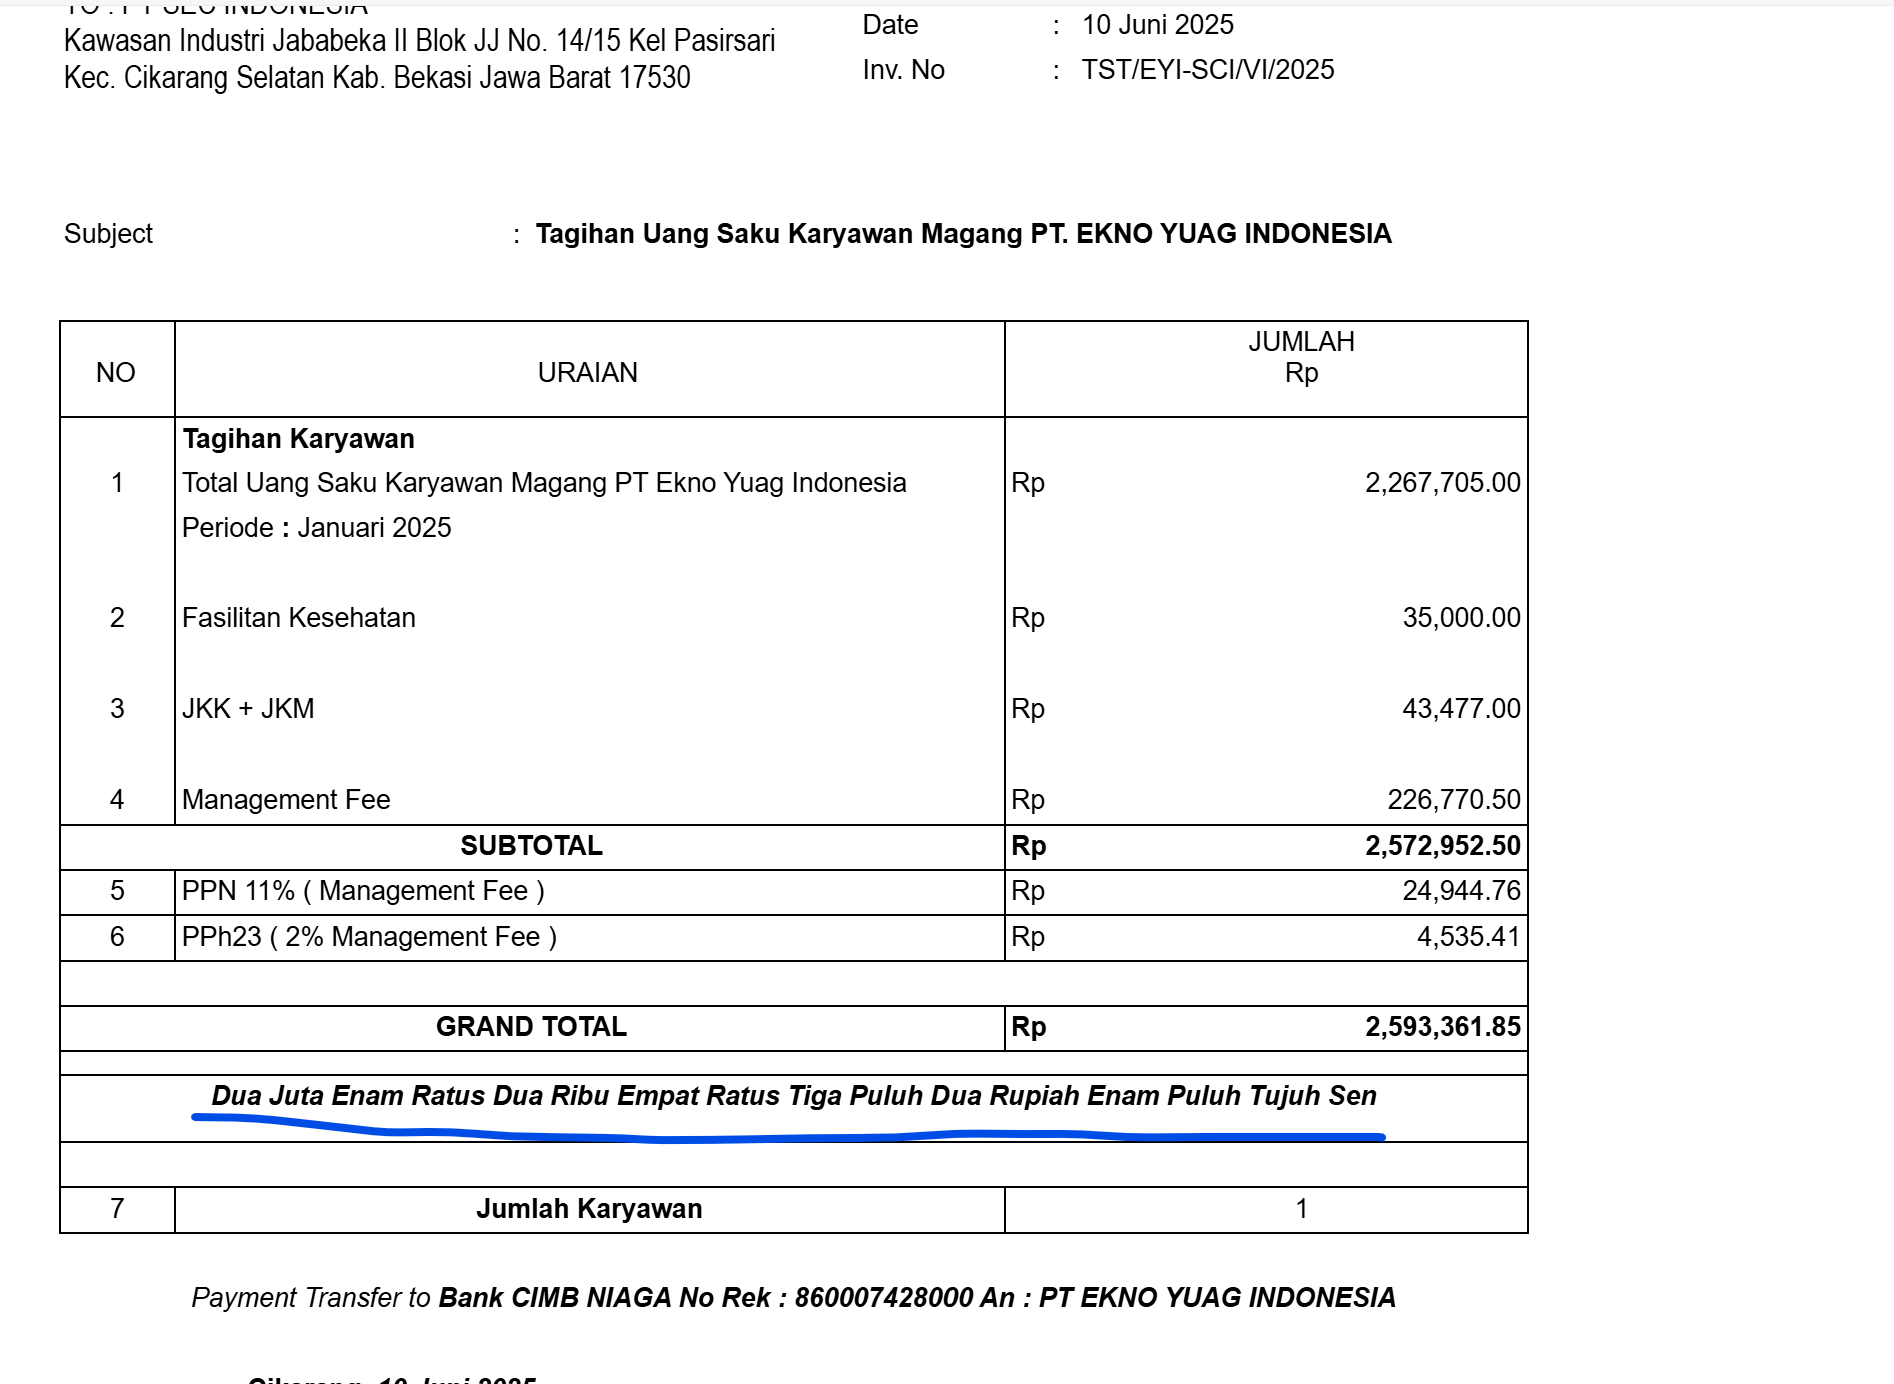The height and width of the screenshot is (1384, 1894).
Task: Click the NO column header
Action: 116,373
